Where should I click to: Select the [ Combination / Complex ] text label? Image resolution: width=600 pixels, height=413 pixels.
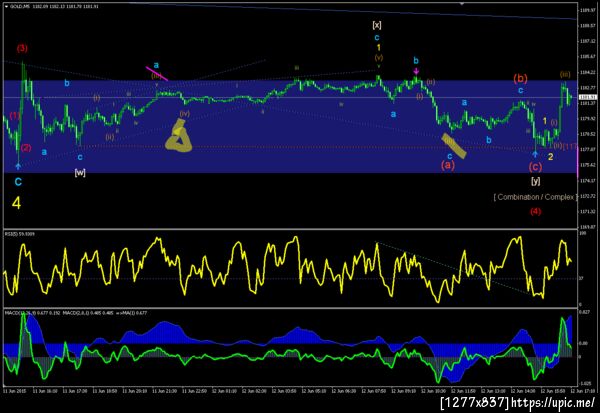coord(536,197)
